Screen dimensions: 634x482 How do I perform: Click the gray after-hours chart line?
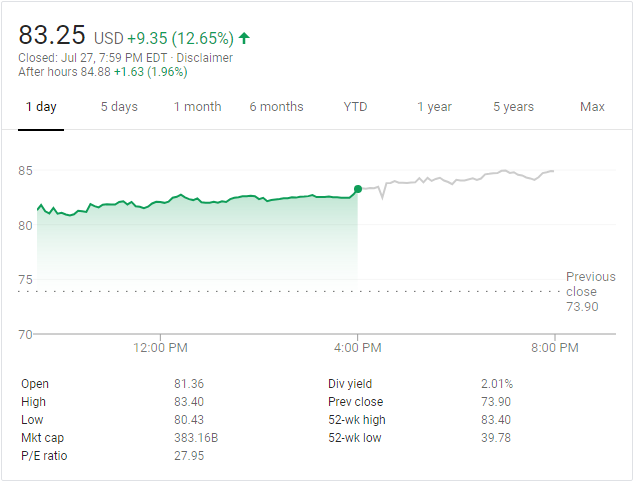(460, 179)
